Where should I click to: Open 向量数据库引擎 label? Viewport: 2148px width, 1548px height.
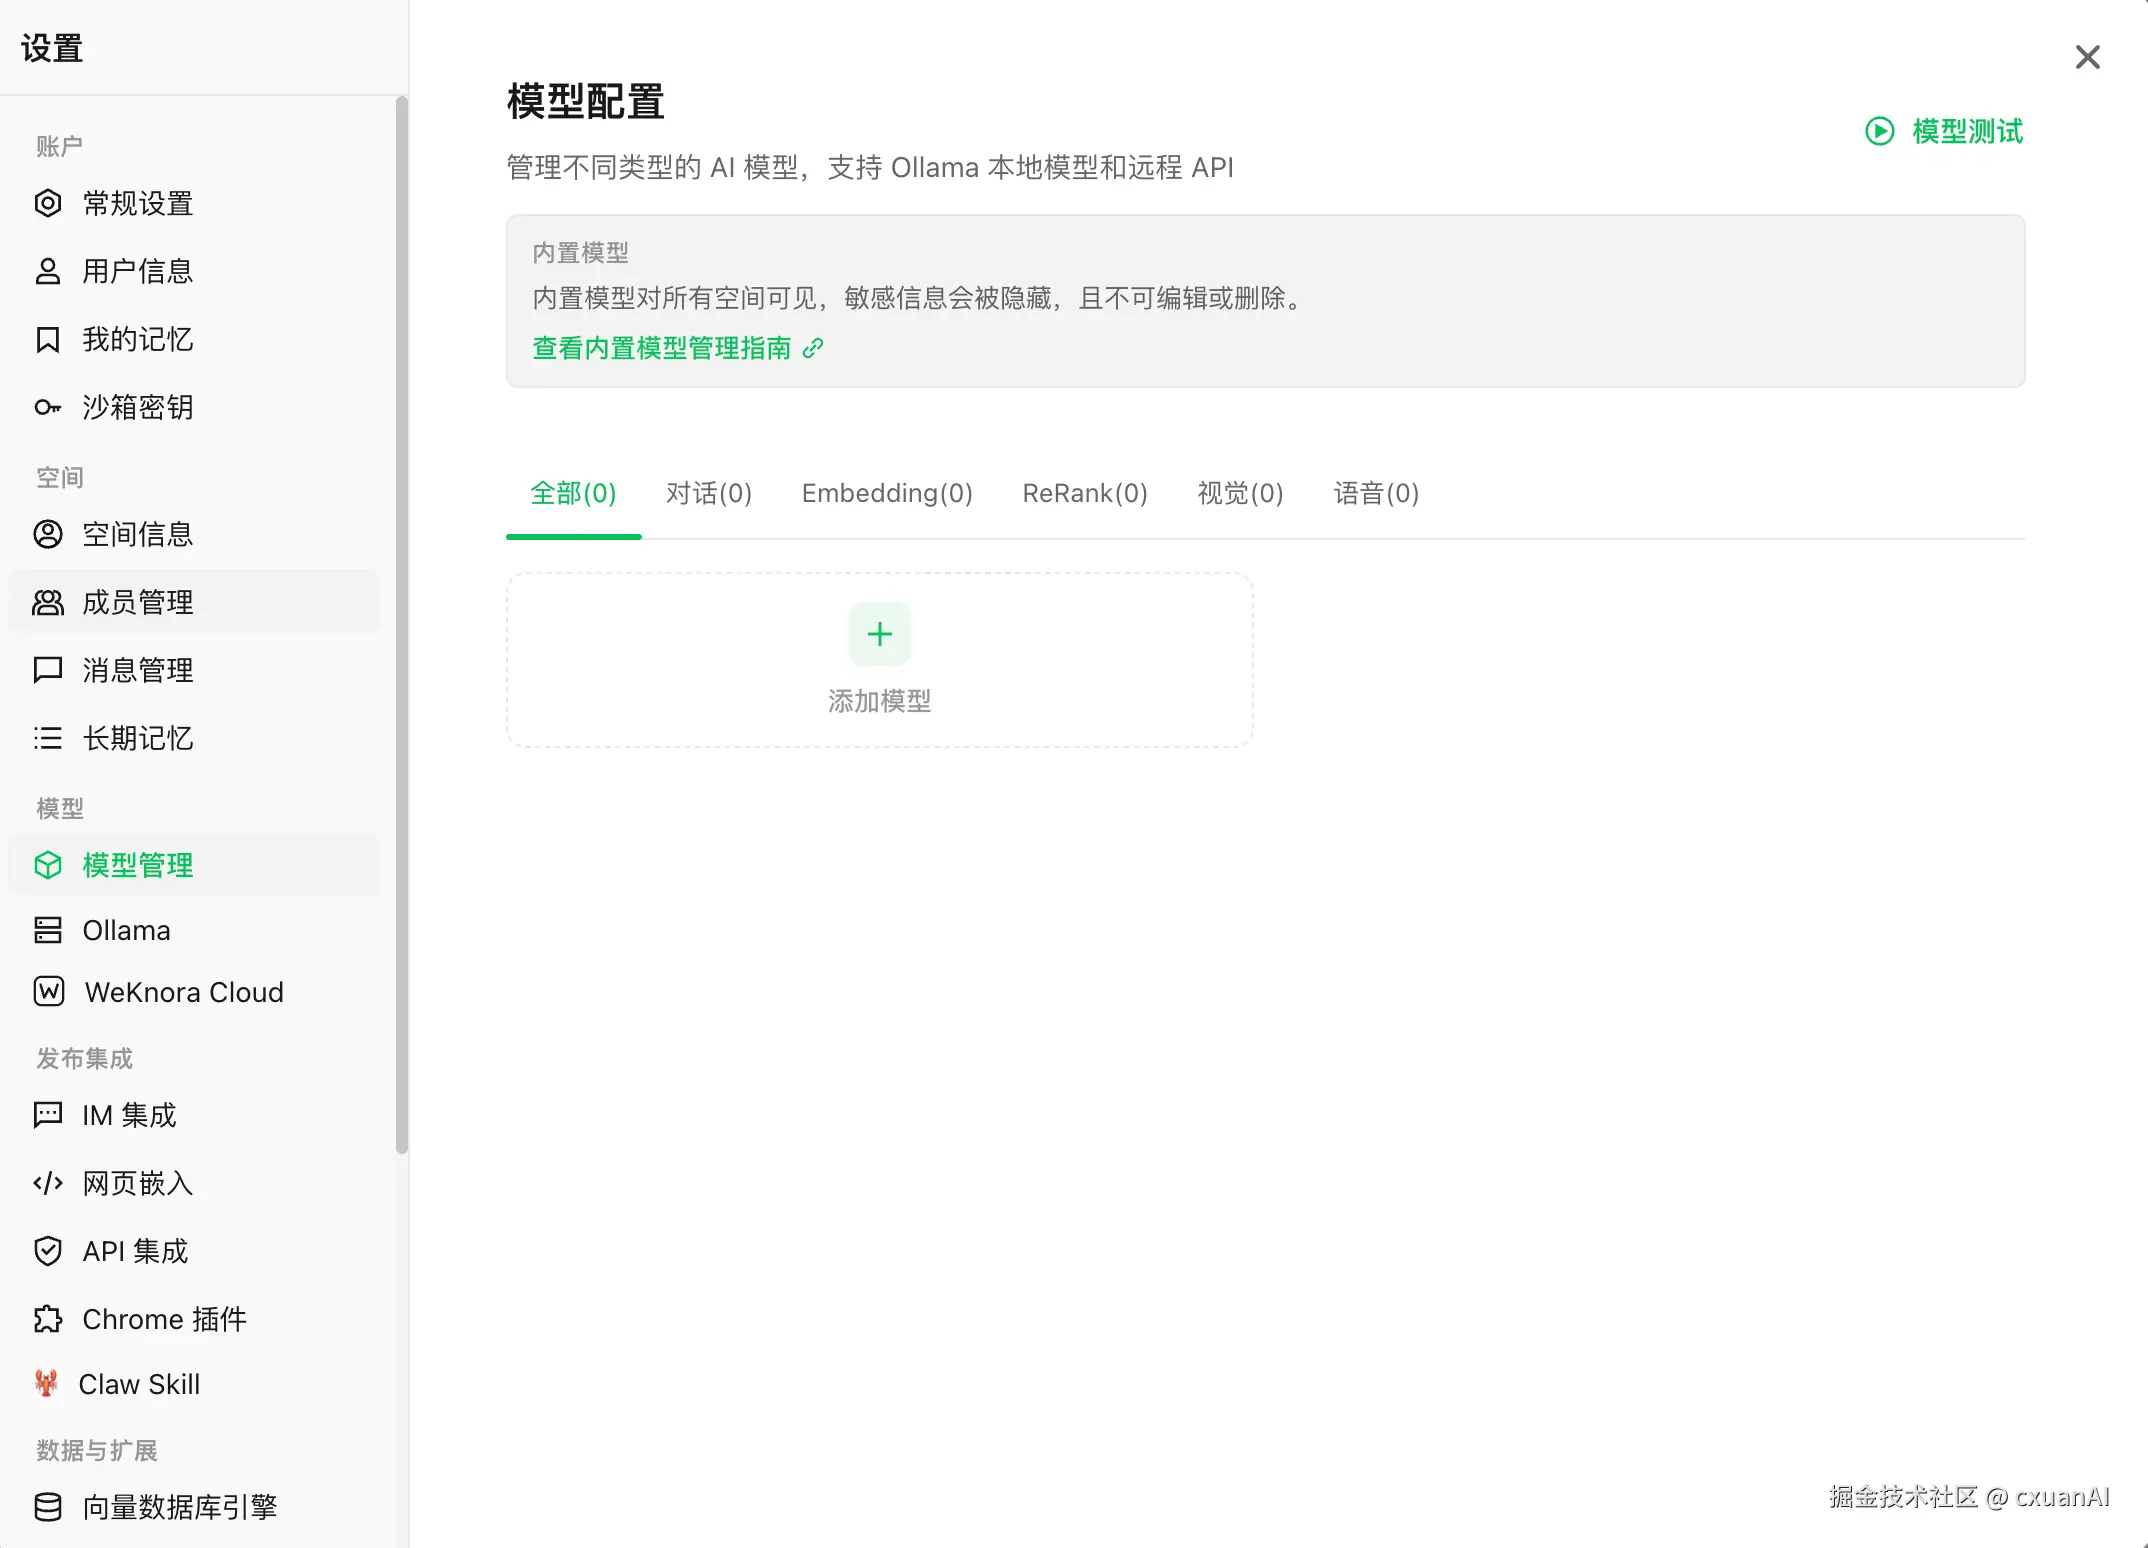[x=180, y=1507]
